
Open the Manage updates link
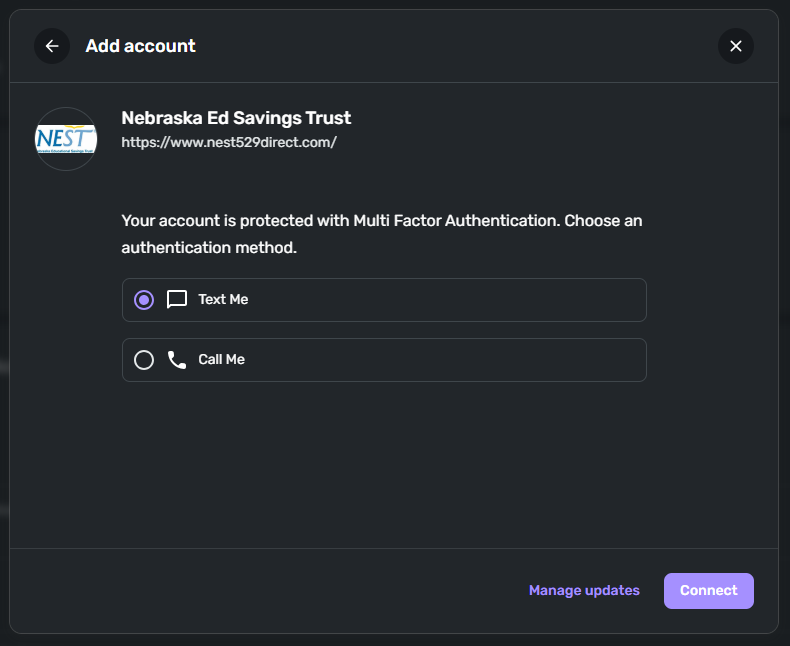584,591
